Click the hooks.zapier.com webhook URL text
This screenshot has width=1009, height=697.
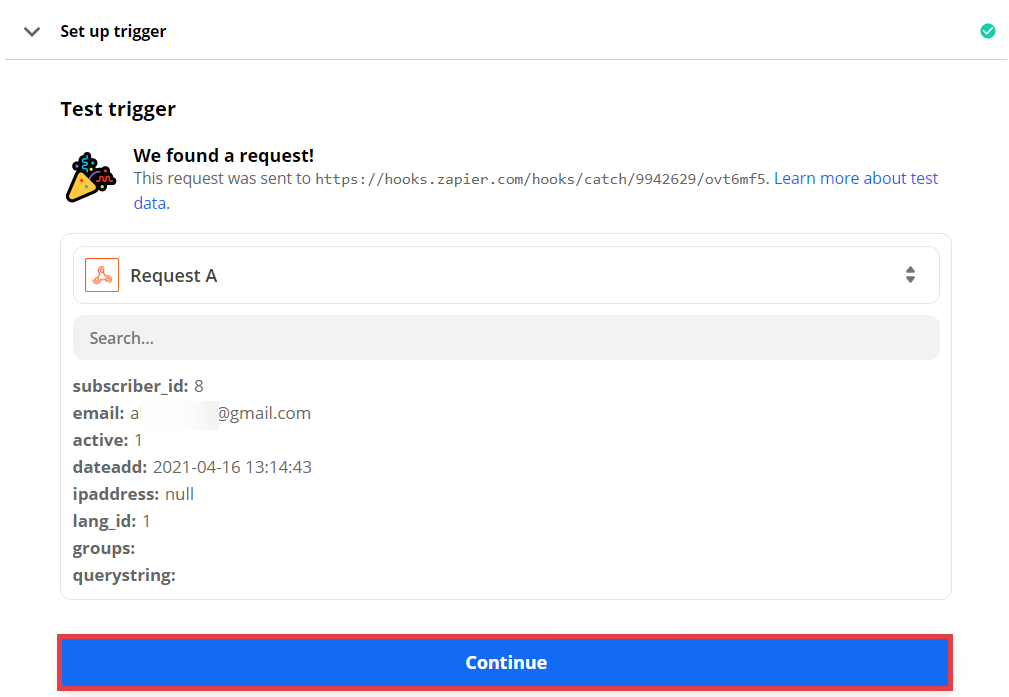coord(541,180)
